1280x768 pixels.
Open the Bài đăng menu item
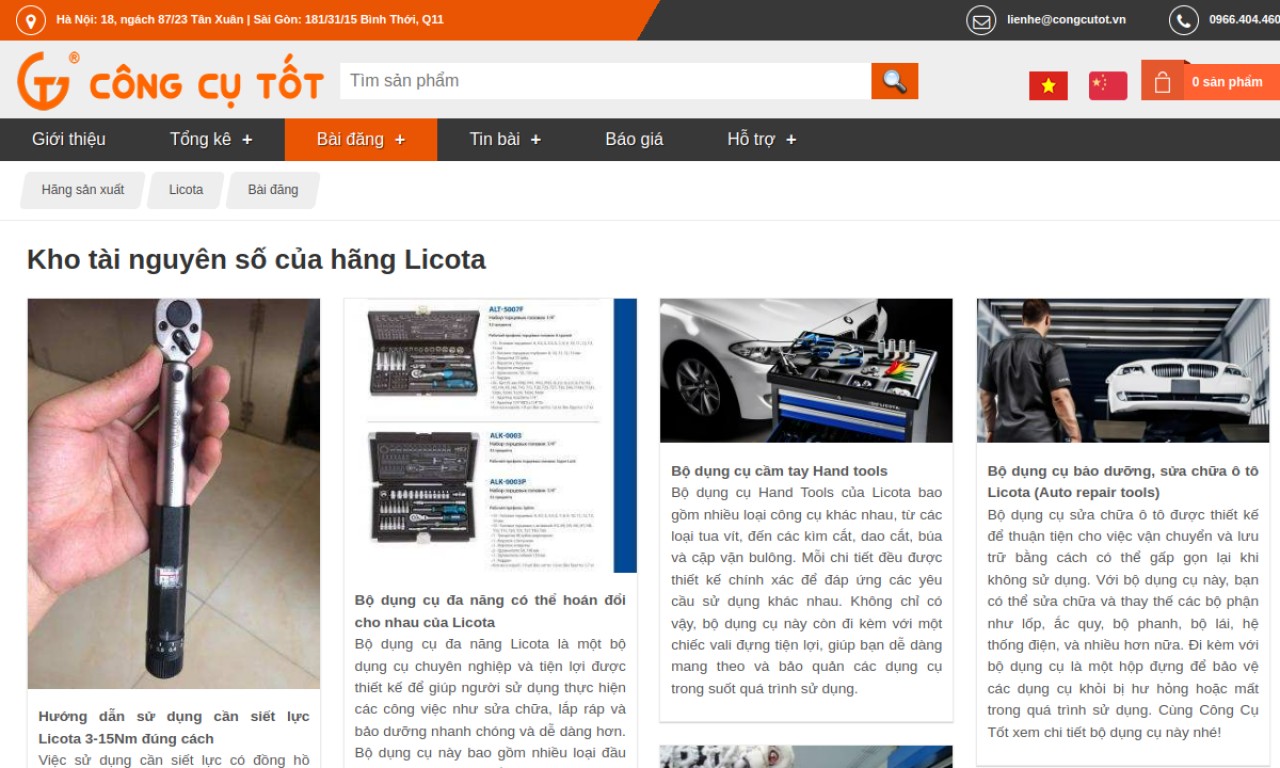[350, 139]
